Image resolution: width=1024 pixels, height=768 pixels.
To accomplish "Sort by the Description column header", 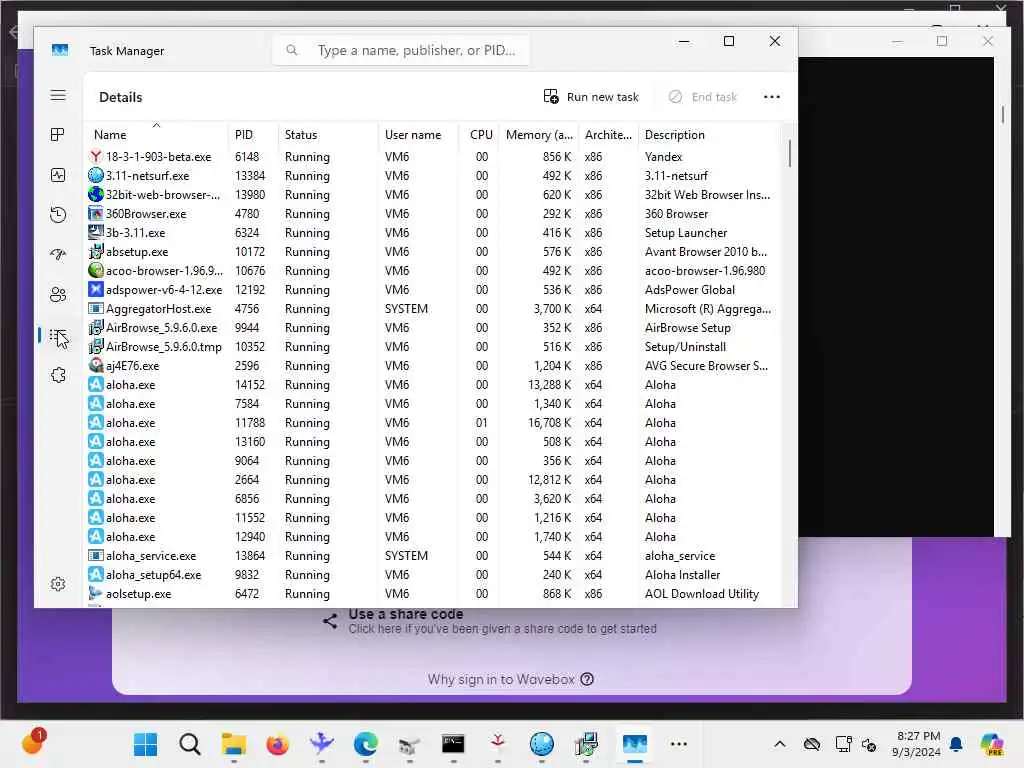I will (x=709, y=135).
